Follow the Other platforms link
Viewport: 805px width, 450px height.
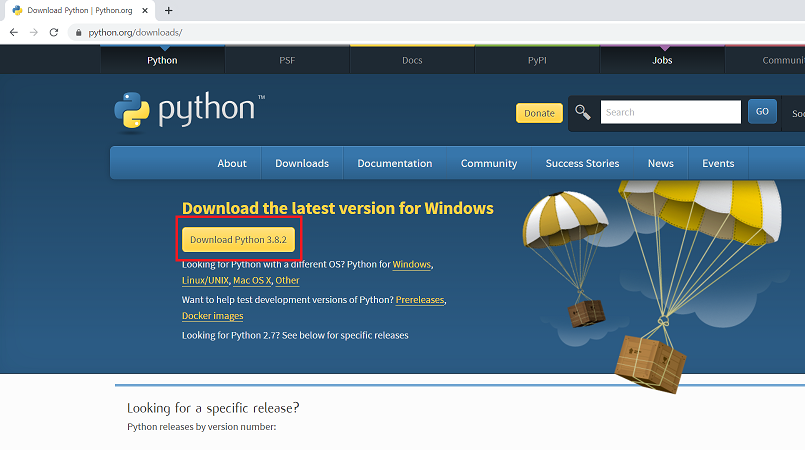[x=288, y=280]
